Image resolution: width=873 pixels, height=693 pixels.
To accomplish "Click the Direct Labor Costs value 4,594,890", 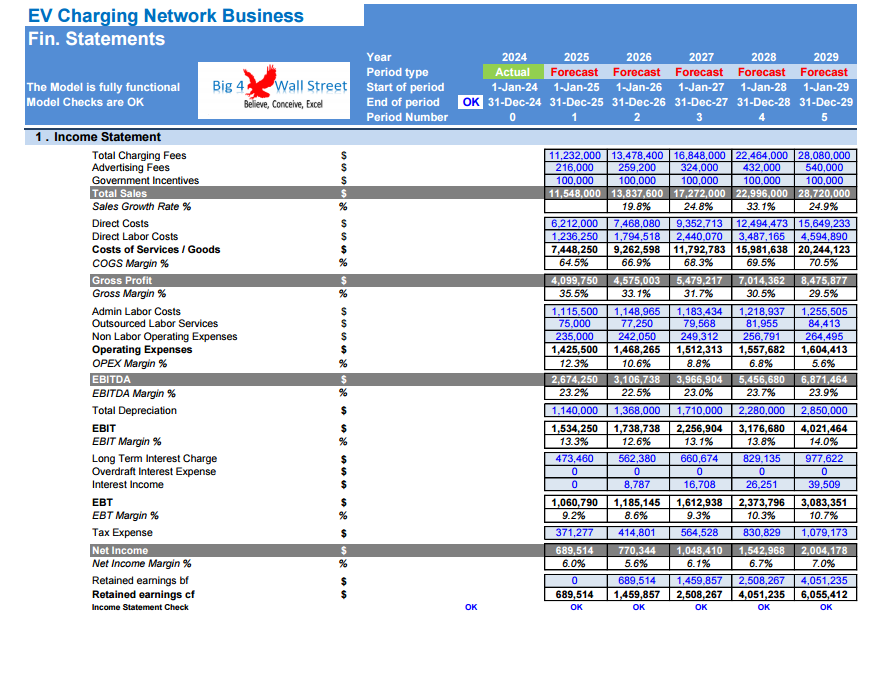I will coord(824,237).
